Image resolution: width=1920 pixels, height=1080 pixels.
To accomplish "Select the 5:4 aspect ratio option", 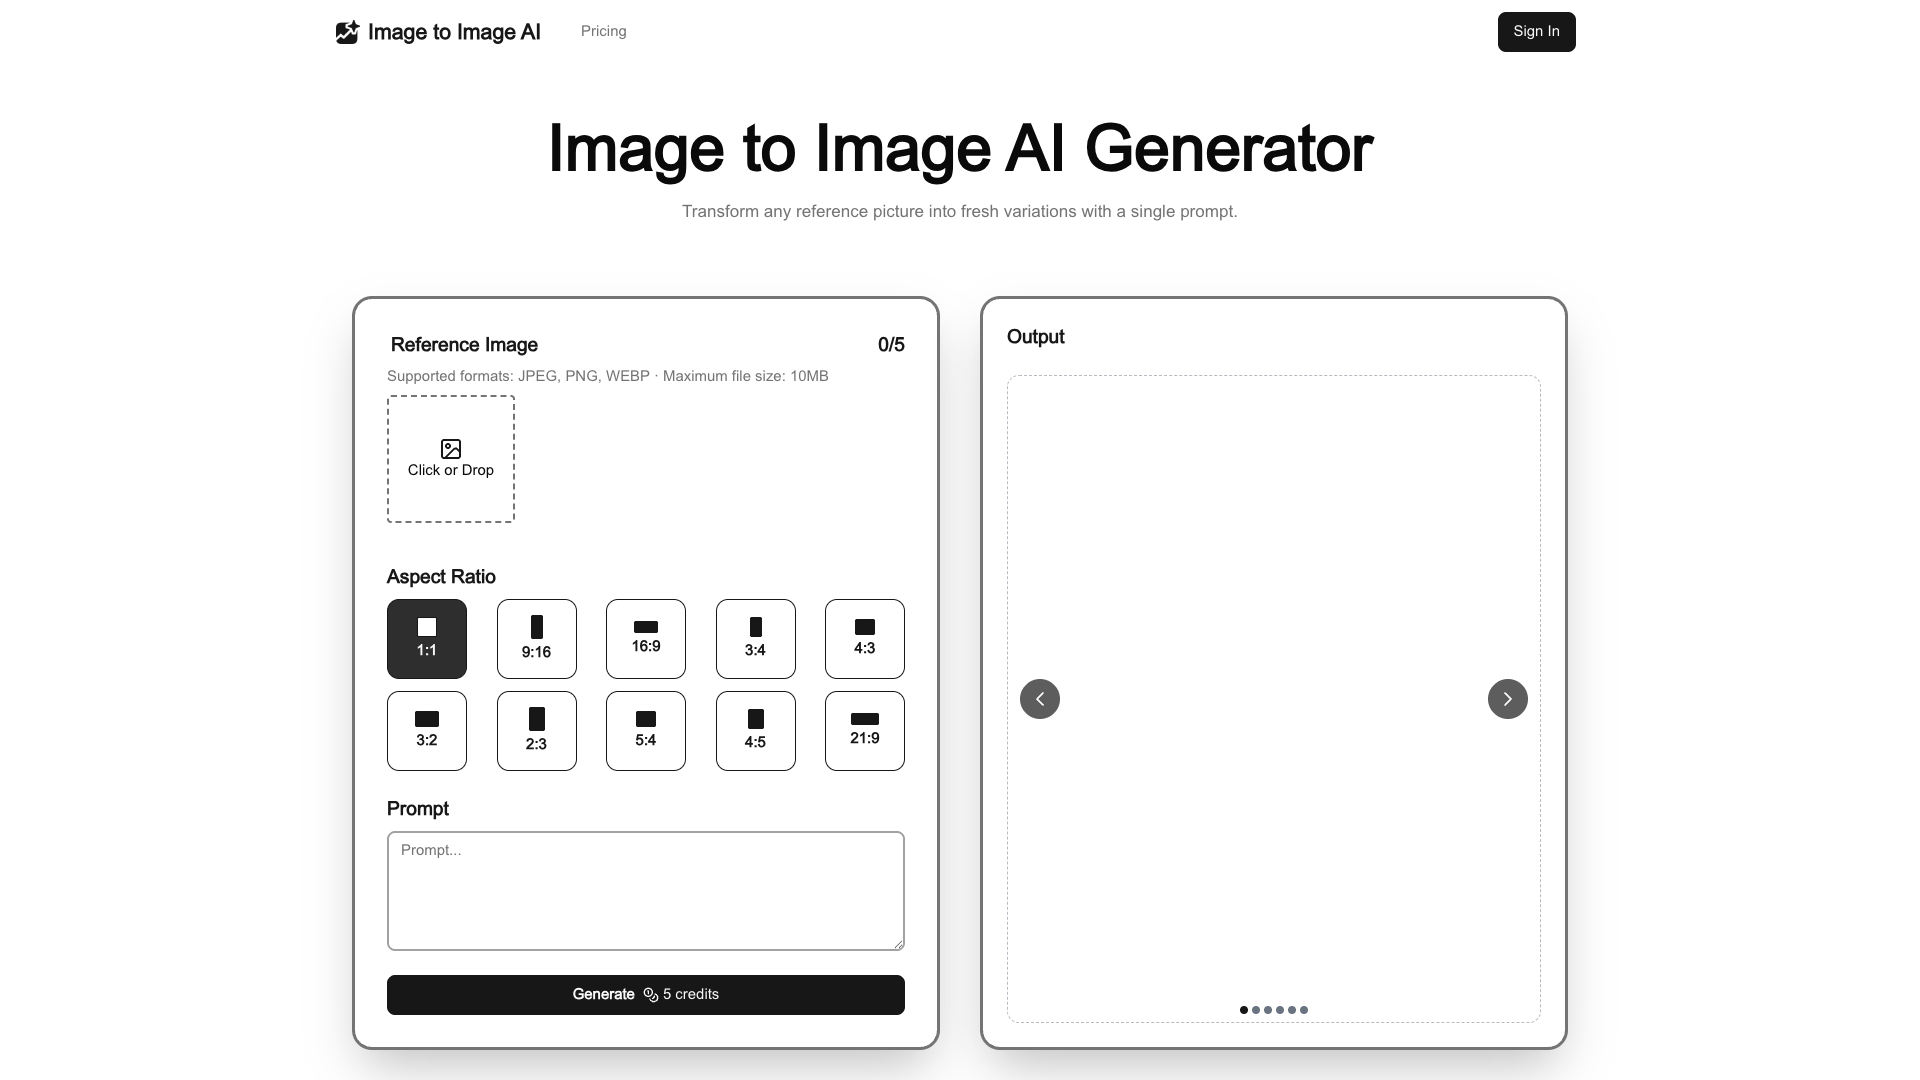I will click(x=645, y=731).
